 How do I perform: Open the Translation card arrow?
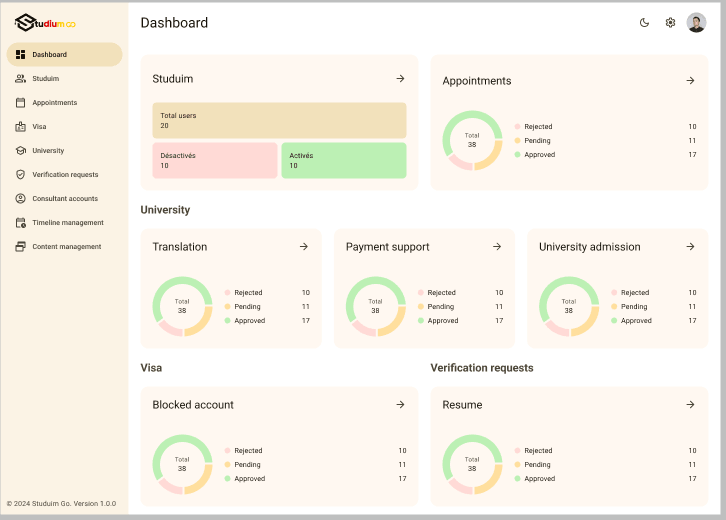[x=304, y=247]
